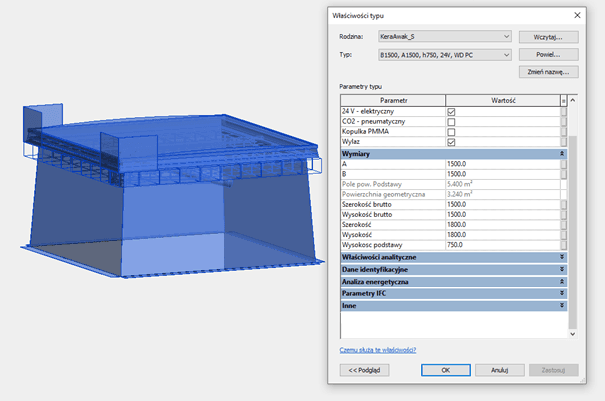605x401 pixels.
Task: Select the Wysokość podstawy value 750.0
Action: click(x=500, y=245)
